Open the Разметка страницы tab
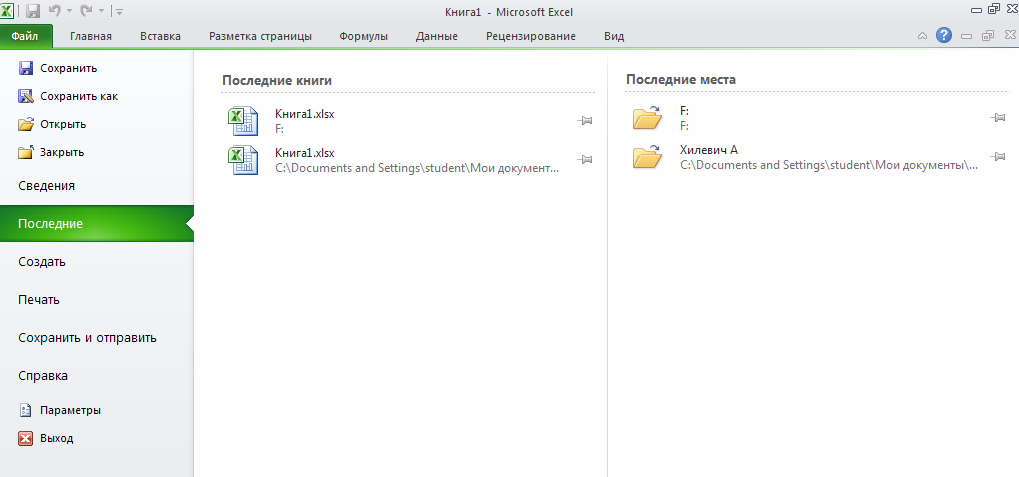The width and height of the screenshot is (1019, 477). pyautogui.click(x=260, y=36)
